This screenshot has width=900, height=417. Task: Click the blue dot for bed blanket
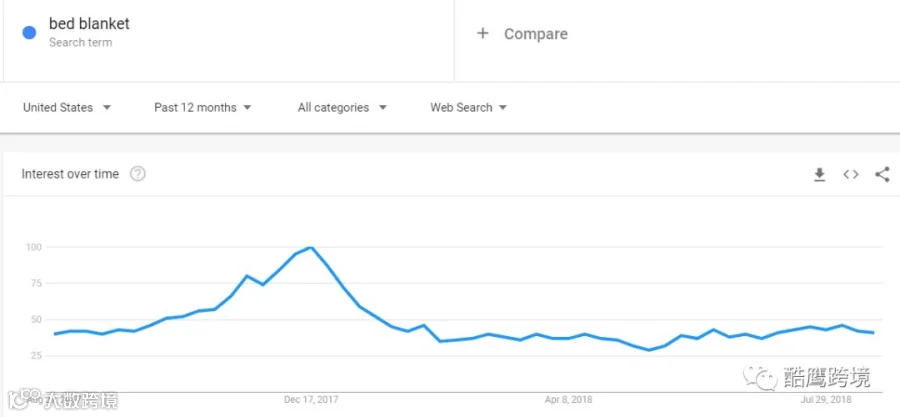coord(29,33)
